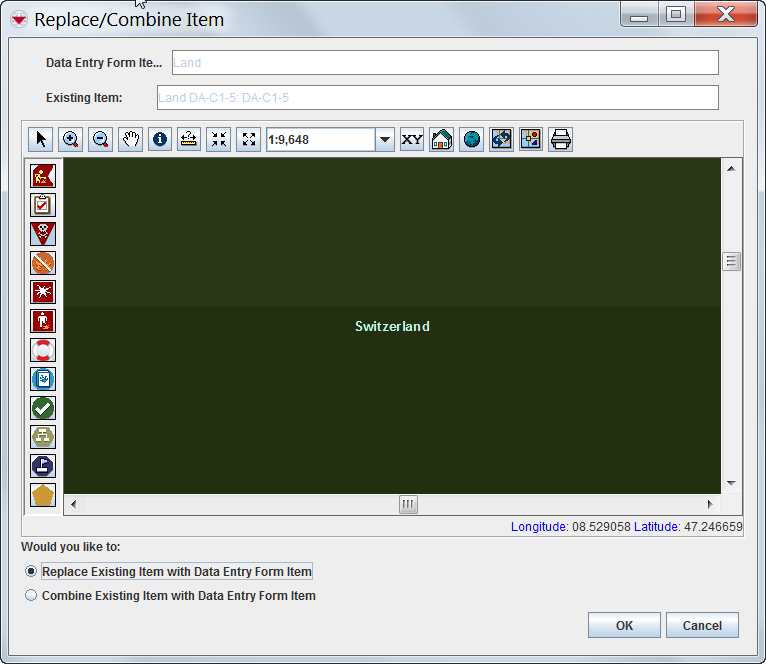
Task: Cancel the Replace/Combine dialog
Action: tap(702, 625)
